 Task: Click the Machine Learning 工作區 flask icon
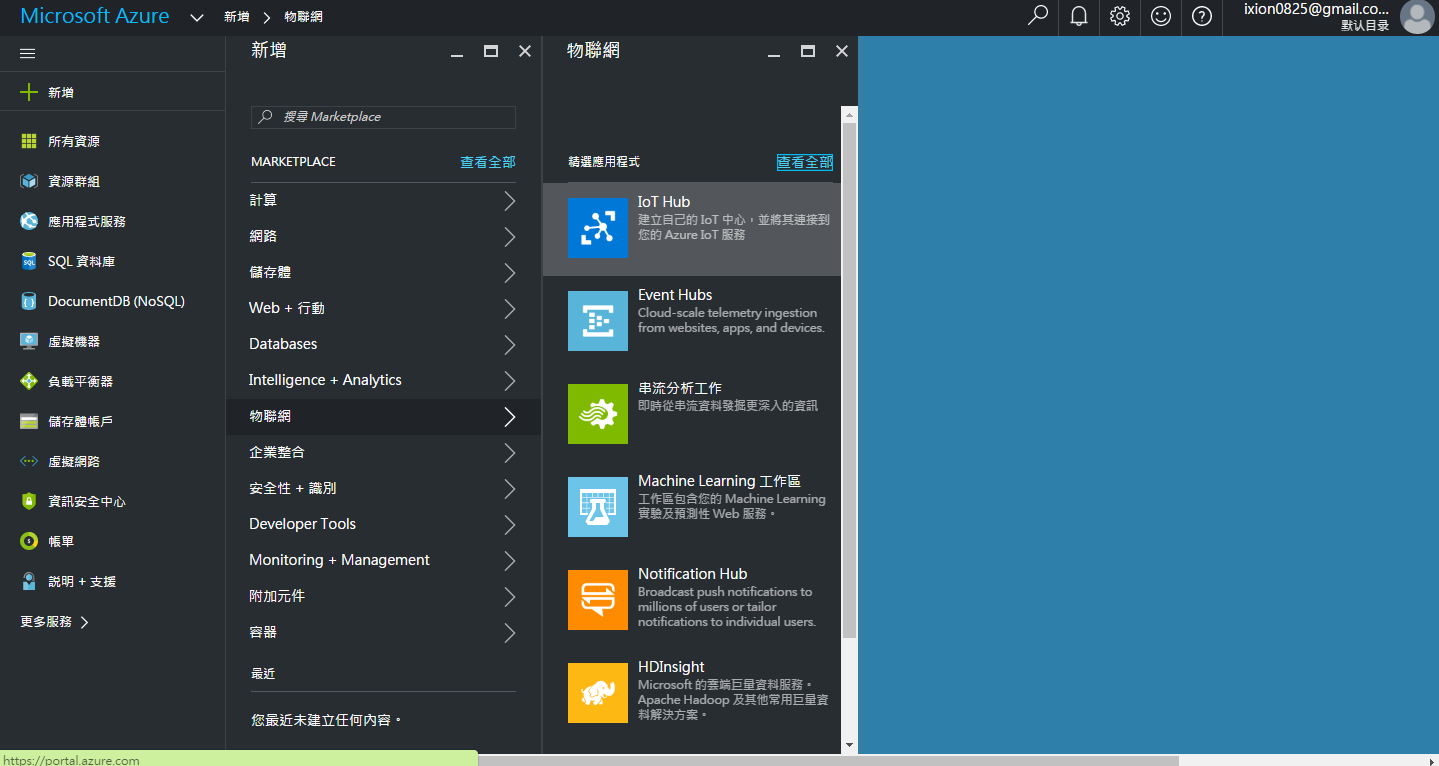[x=598, y=507]
